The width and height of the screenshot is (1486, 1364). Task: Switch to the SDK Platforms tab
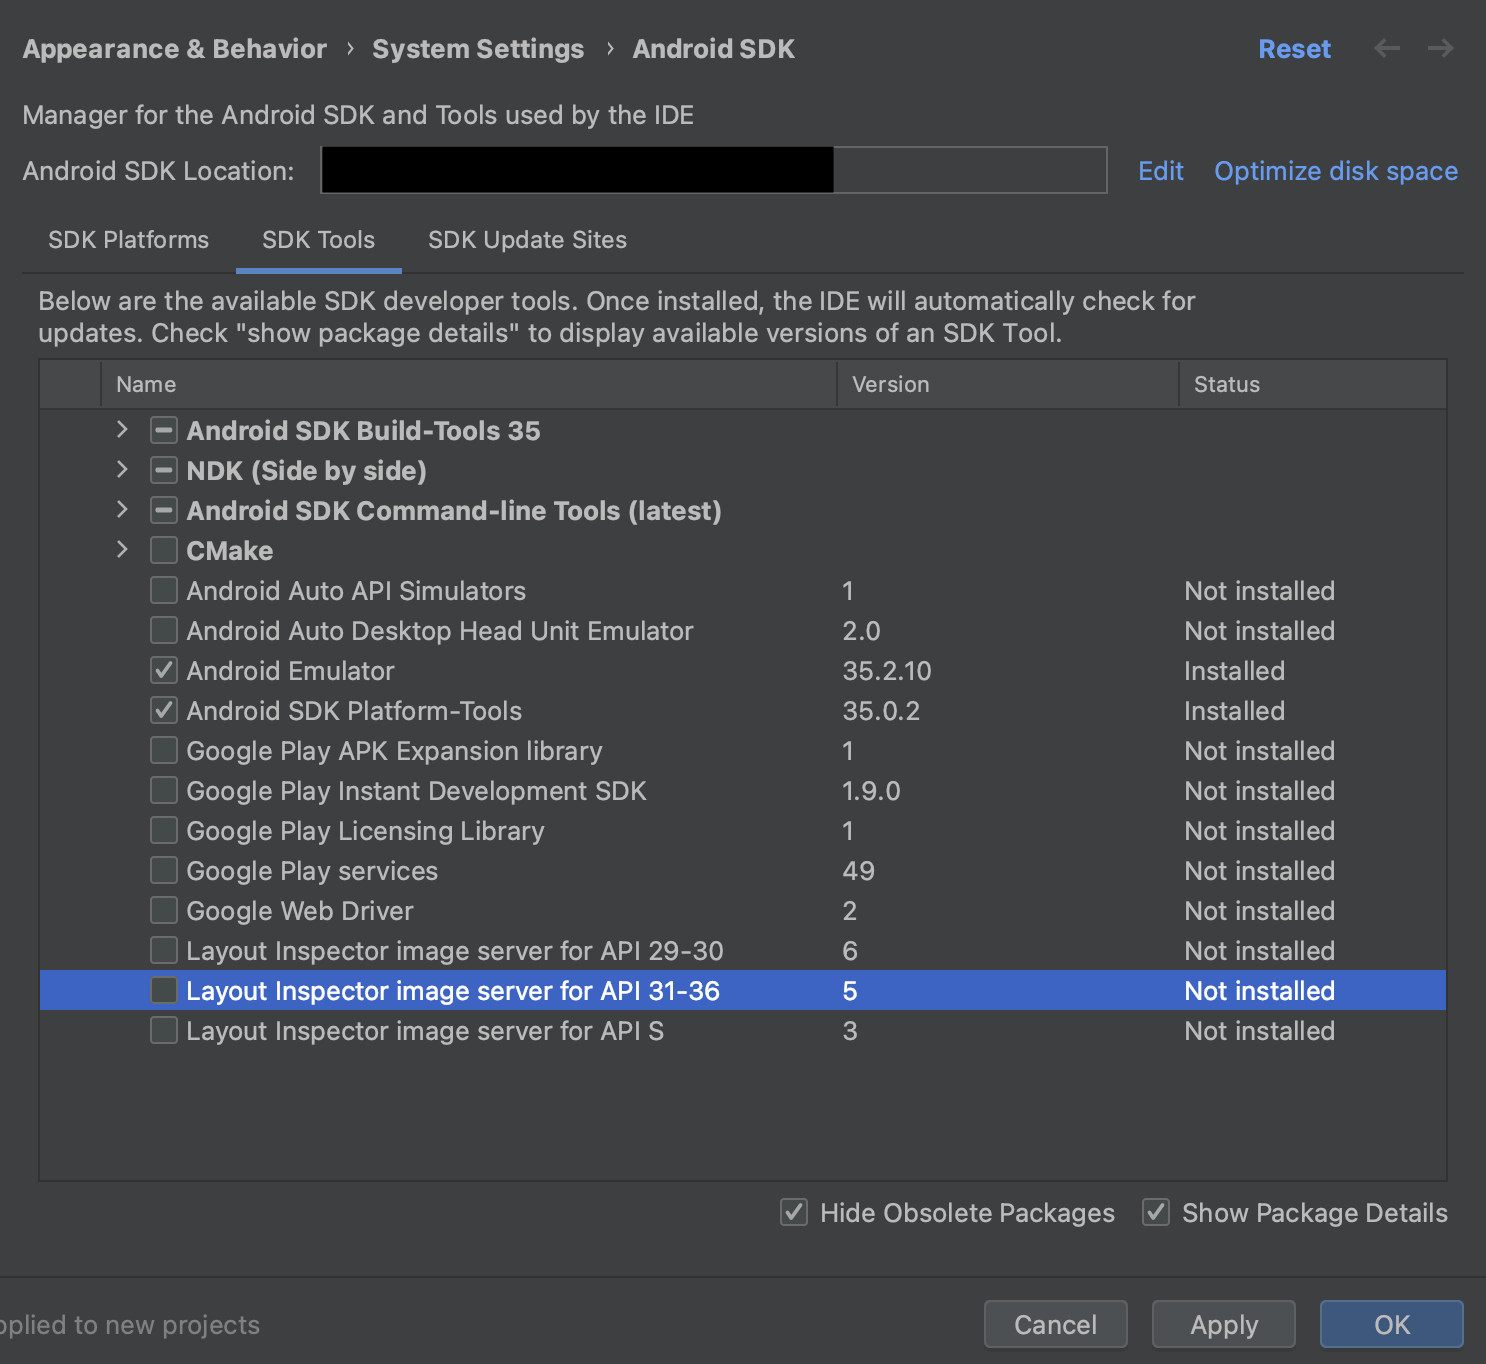pos(129,240)
